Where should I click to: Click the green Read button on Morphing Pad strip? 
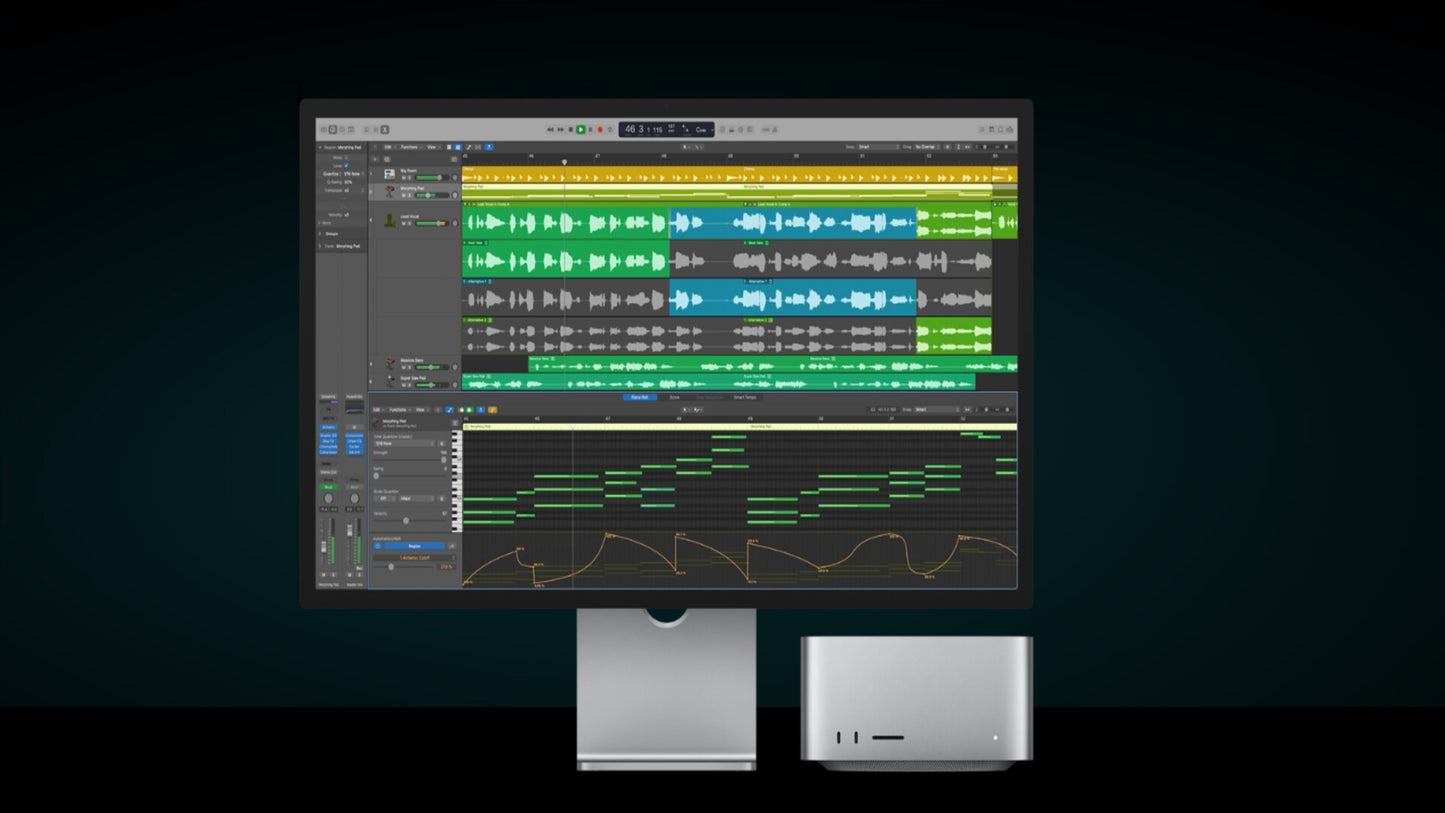pos(328,487)
